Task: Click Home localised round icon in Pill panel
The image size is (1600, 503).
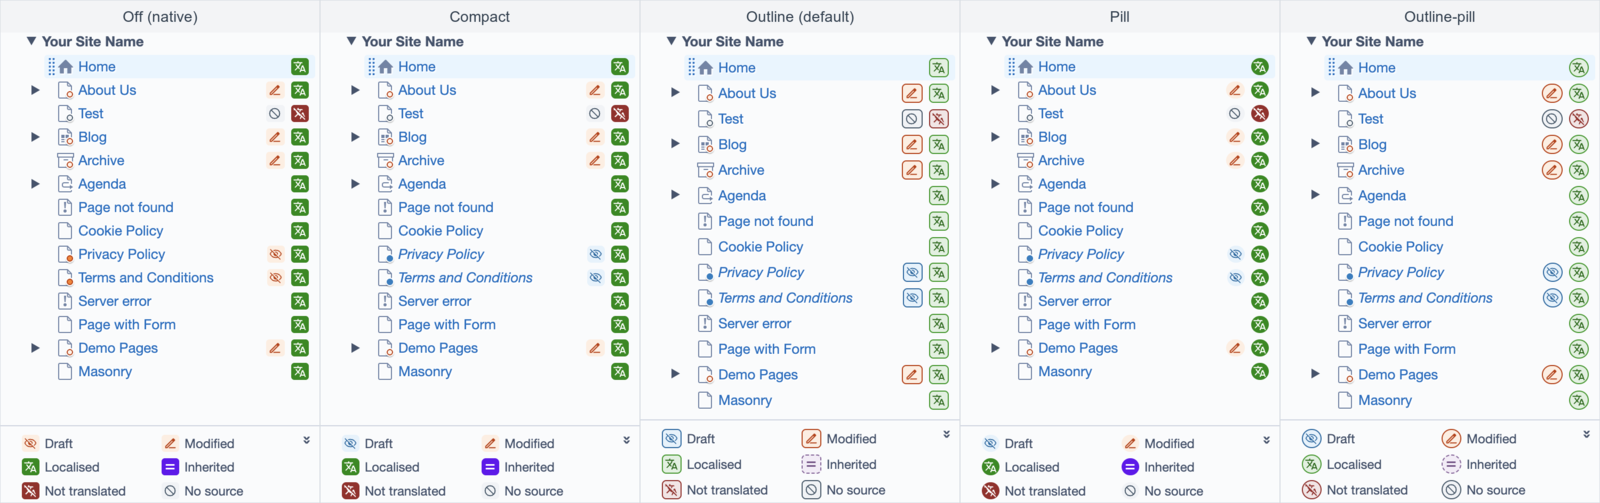Action: 1260,67
